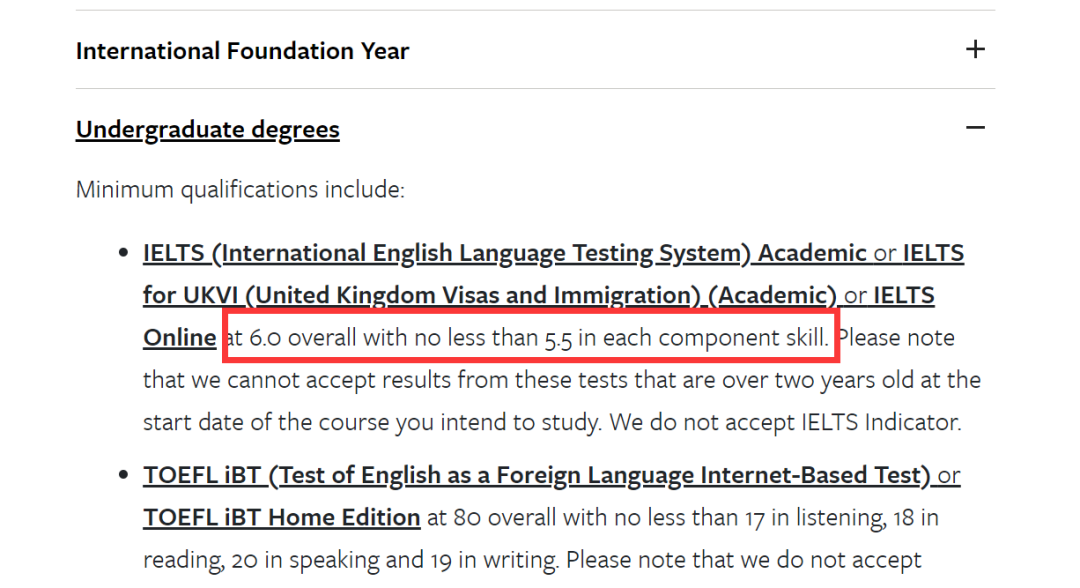Click the bullet point before the TOEFL item
This screenshot has height=588, width=1080.
point(123,475)
